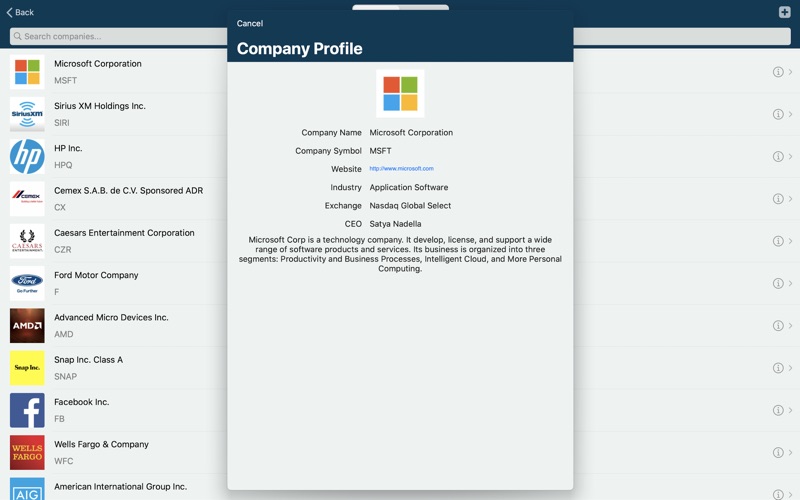Select the Ford logo icon
This screenshot has width=800, height=500.
click(27, 284)
